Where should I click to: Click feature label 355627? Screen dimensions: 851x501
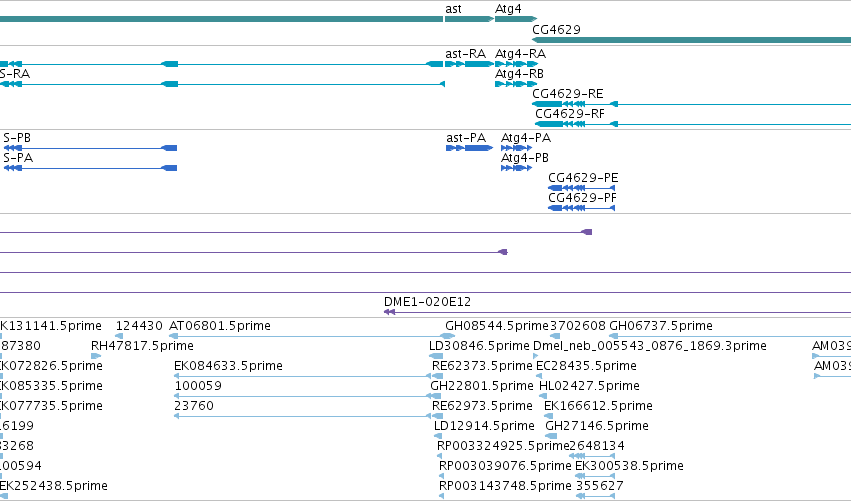(600, 486)
